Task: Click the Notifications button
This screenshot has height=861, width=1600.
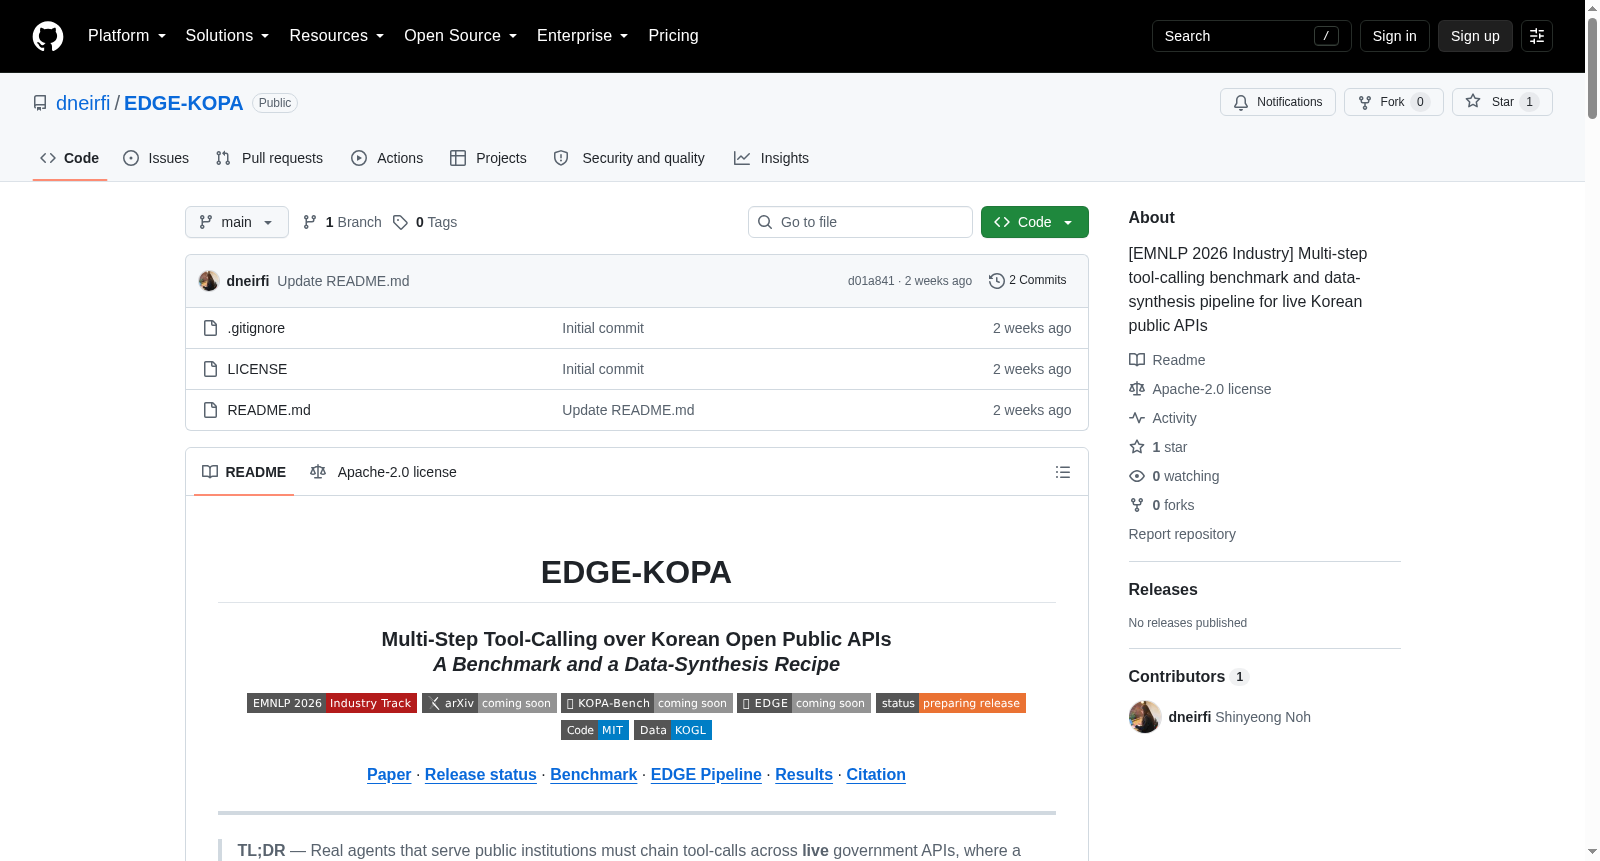Action: pyautogui.click(x=1278, y=102)
